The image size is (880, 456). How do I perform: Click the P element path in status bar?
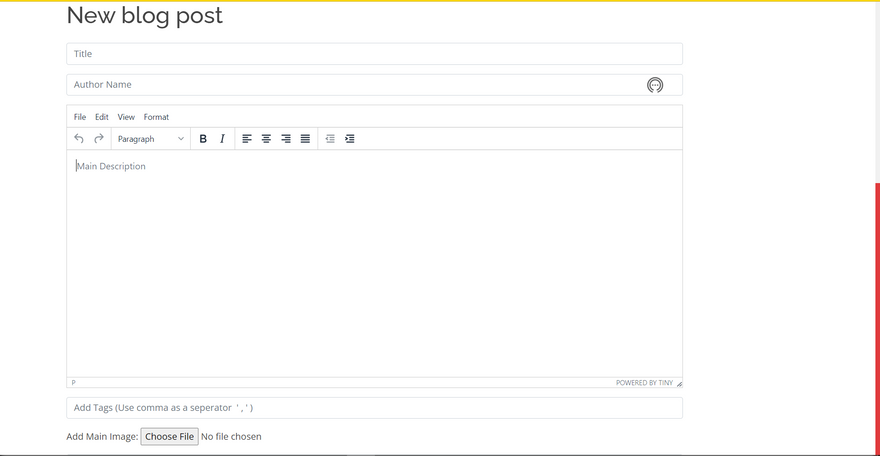[x=74, y=383]
